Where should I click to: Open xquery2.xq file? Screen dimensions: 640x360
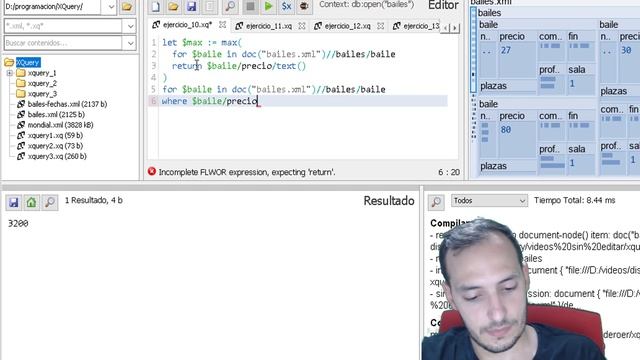coord(55,146)
